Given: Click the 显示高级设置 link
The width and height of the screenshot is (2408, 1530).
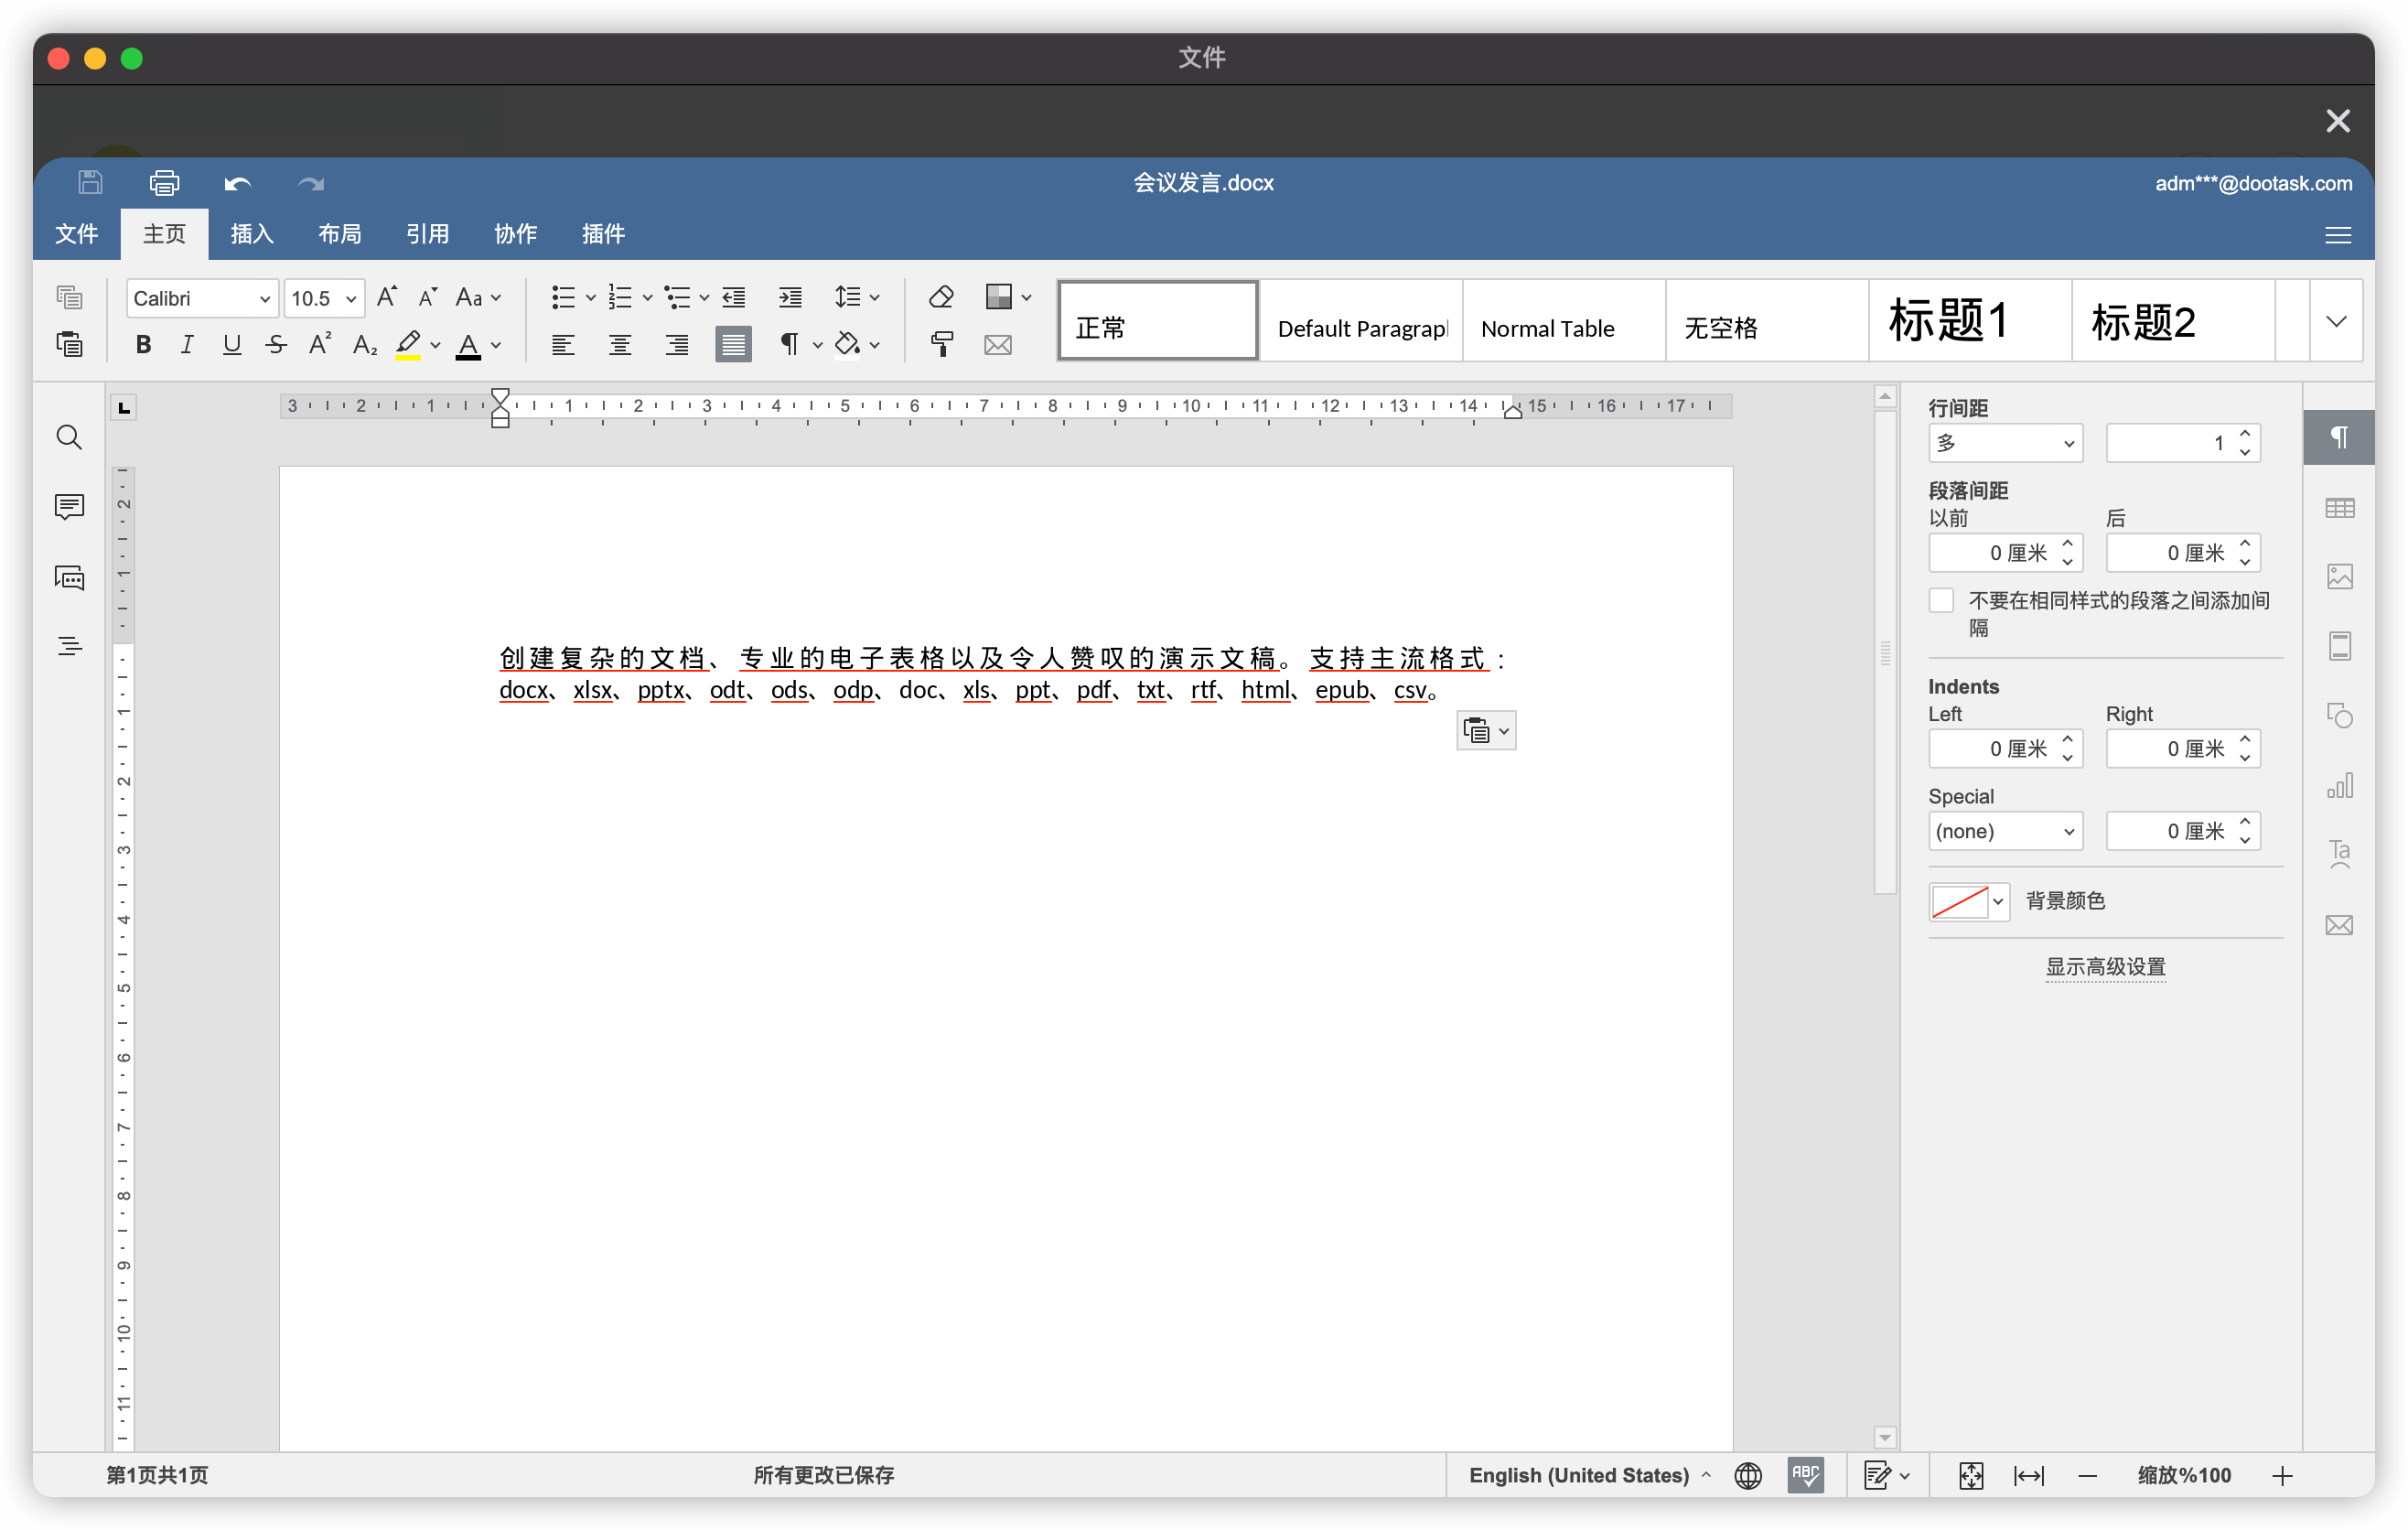Looking at the screenshot, I should point(2105,966).
